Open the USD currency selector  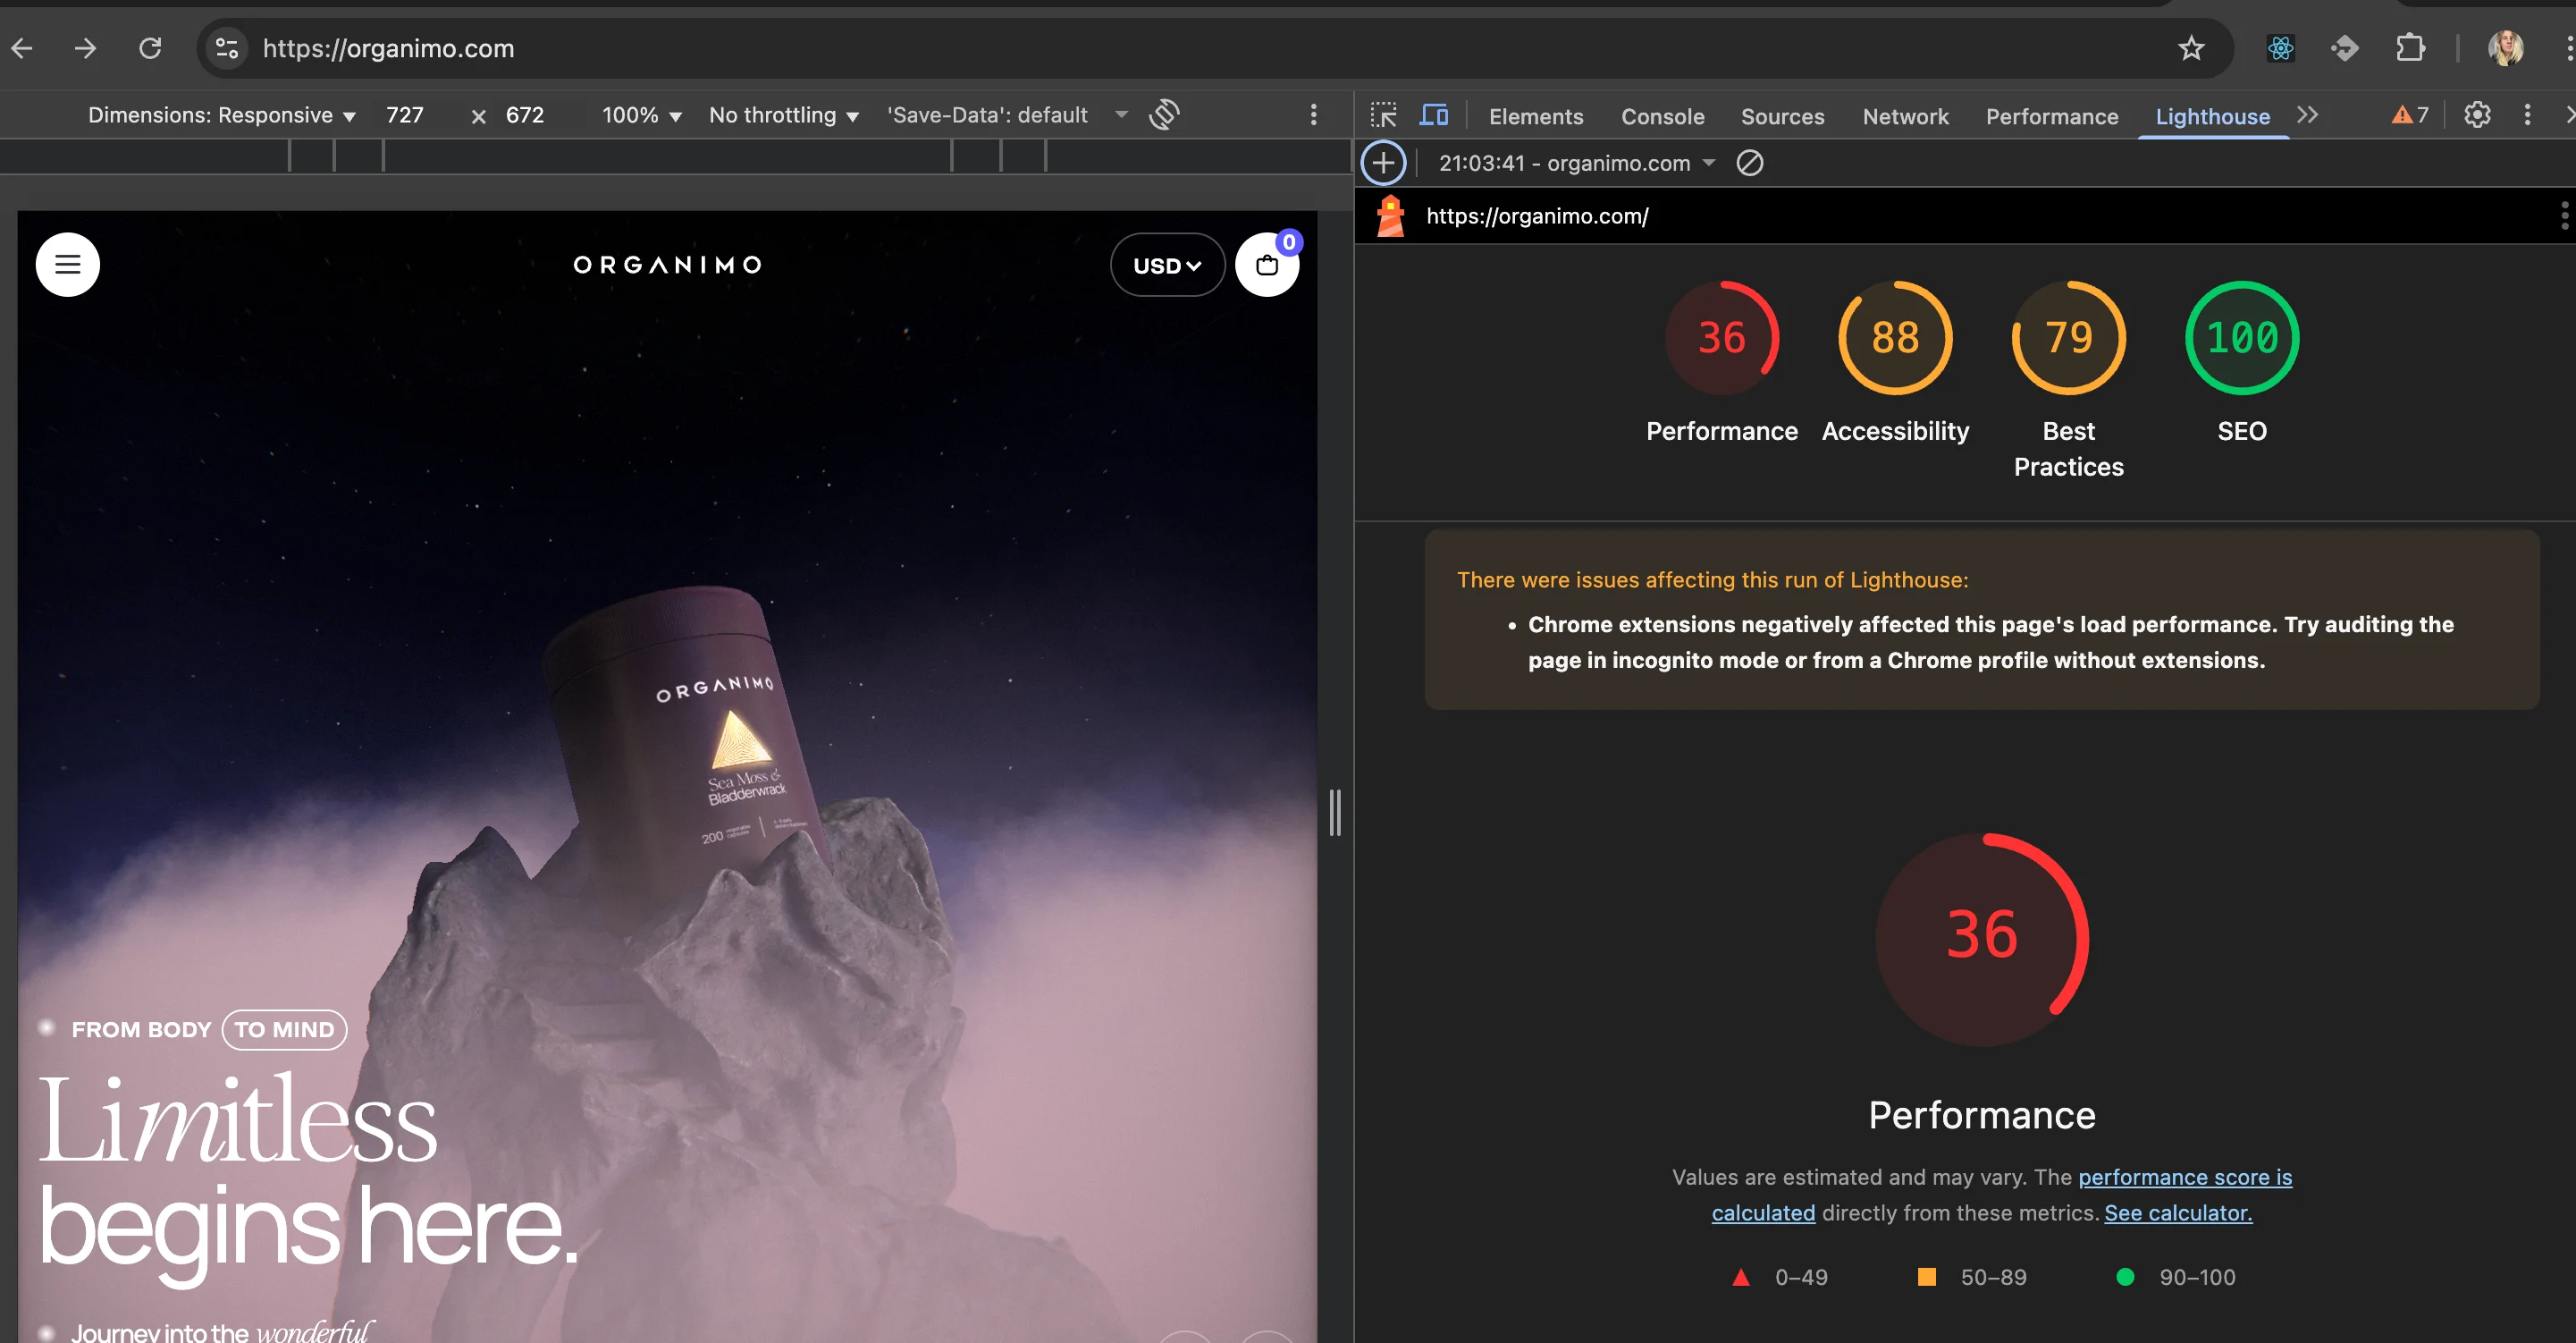[1167, 265]
